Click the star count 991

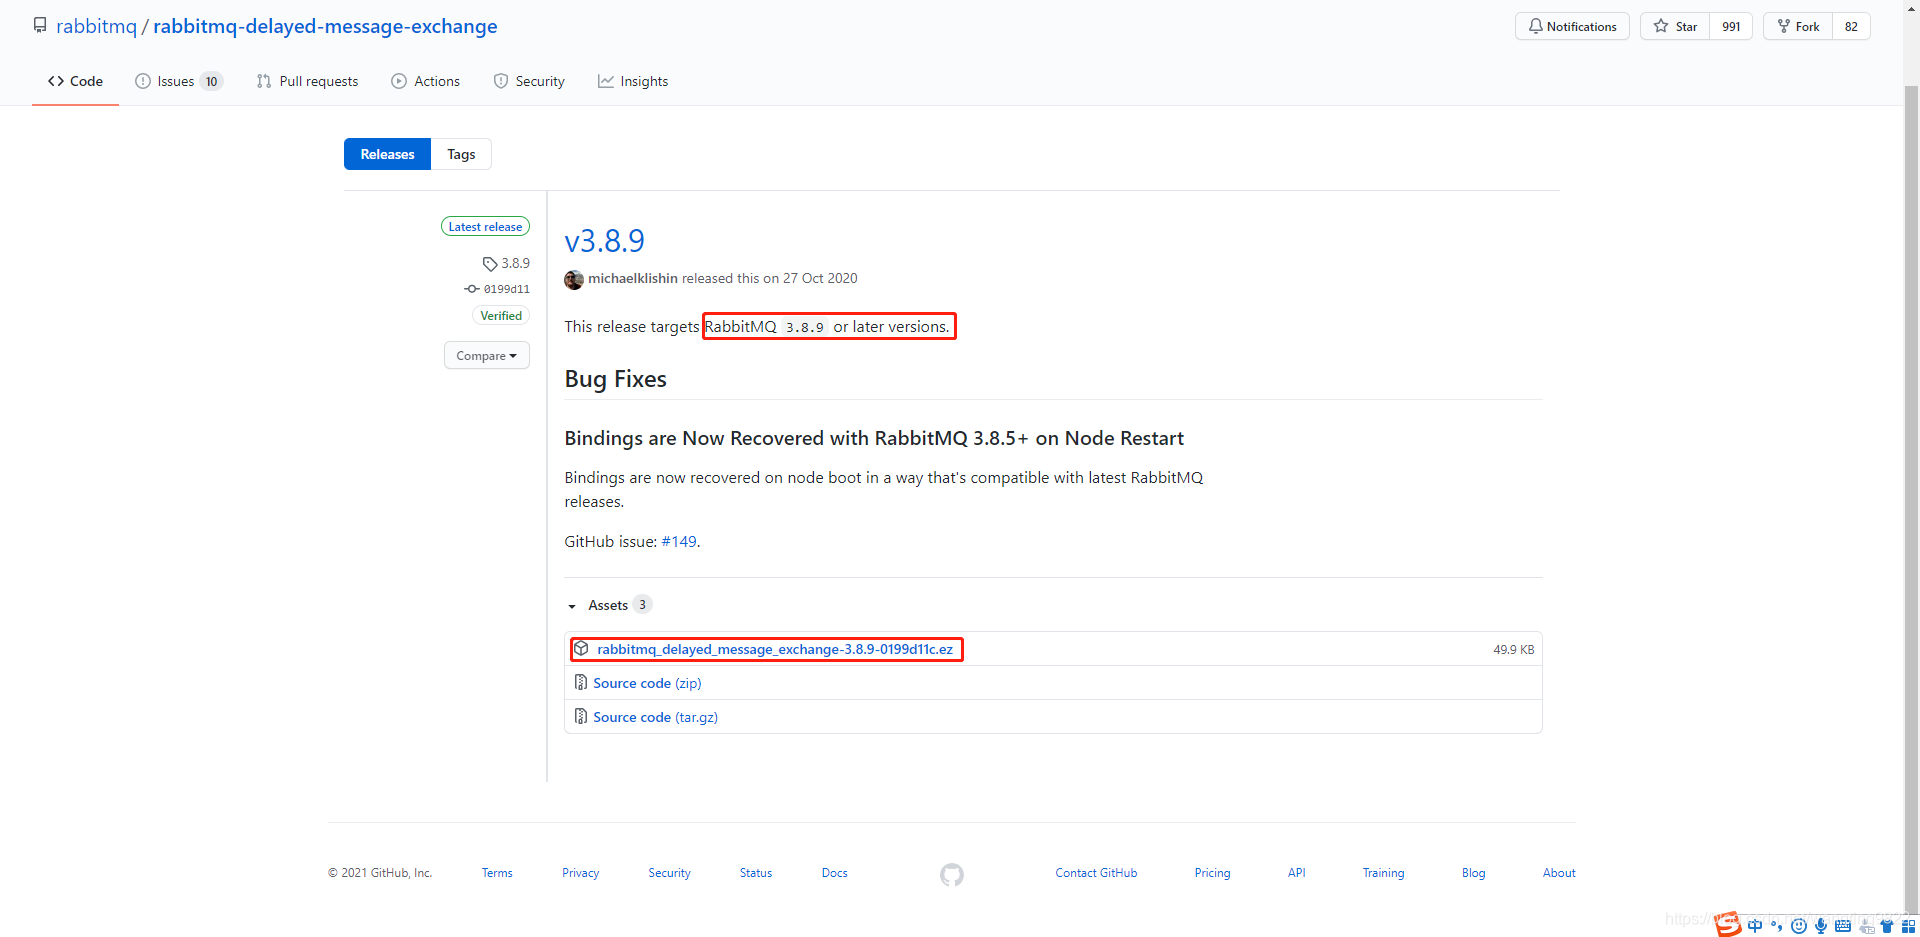click(1731, 26)
